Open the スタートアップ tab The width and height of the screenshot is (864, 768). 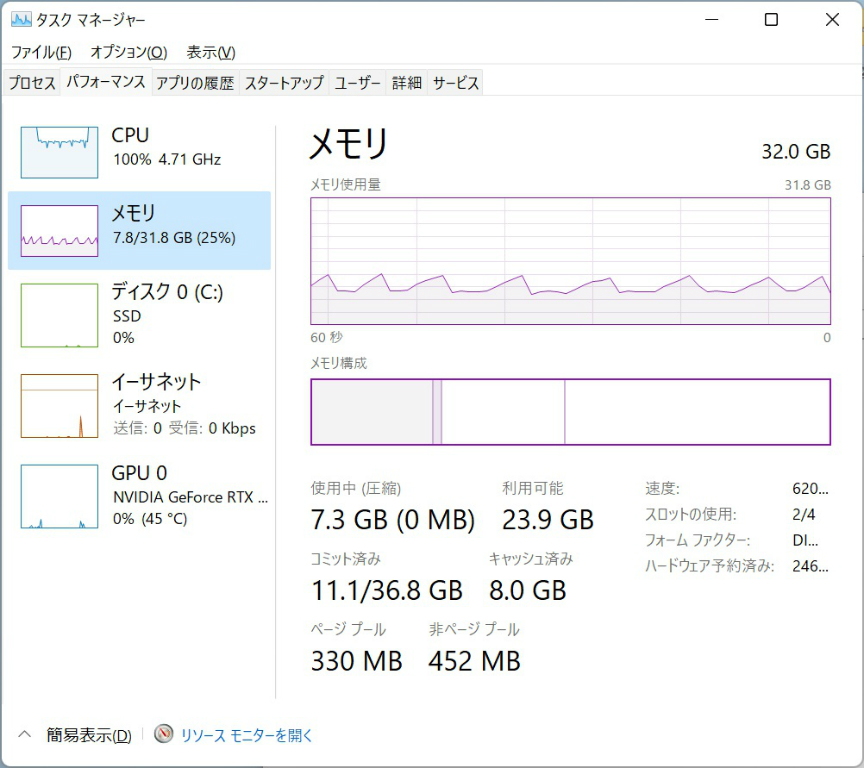tap(284, 83)
